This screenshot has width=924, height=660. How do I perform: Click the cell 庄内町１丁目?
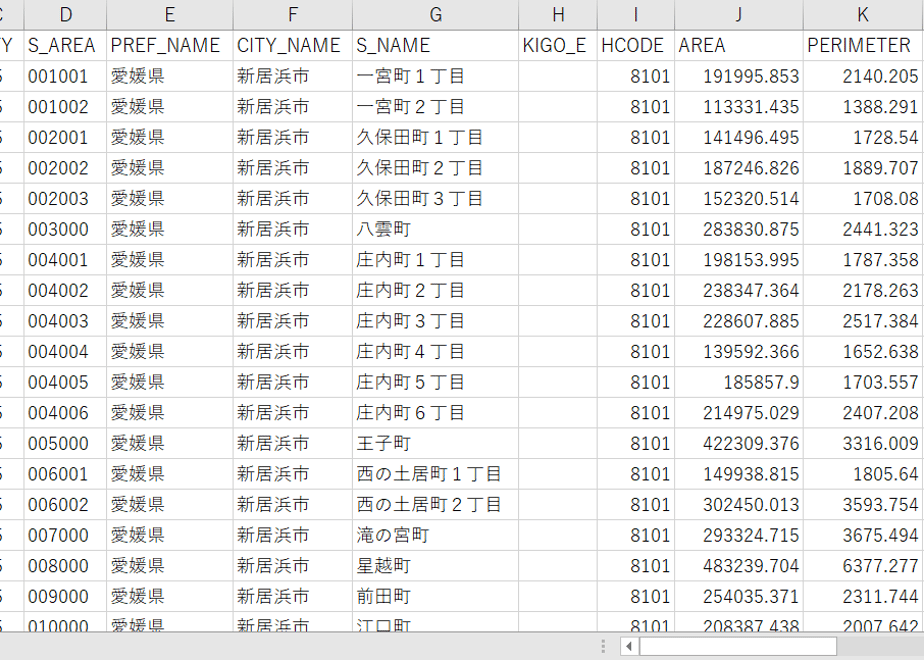435,260
